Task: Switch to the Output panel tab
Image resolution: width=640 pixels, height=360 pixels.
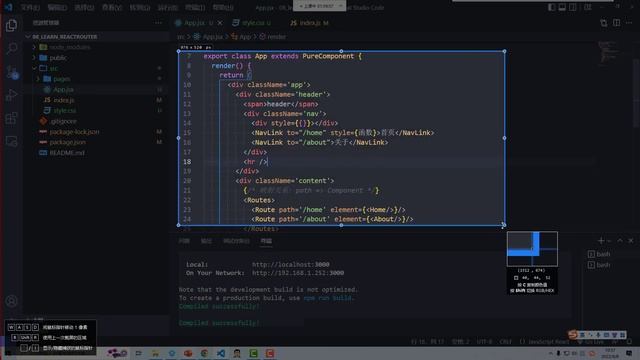Action: [206, 241]
